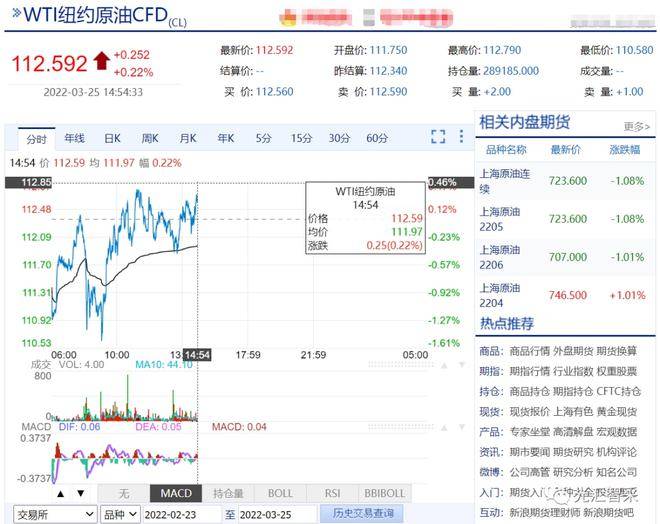660x524 pixels.
Task: Open 宏观数据 link
Action: coord(617,432)
